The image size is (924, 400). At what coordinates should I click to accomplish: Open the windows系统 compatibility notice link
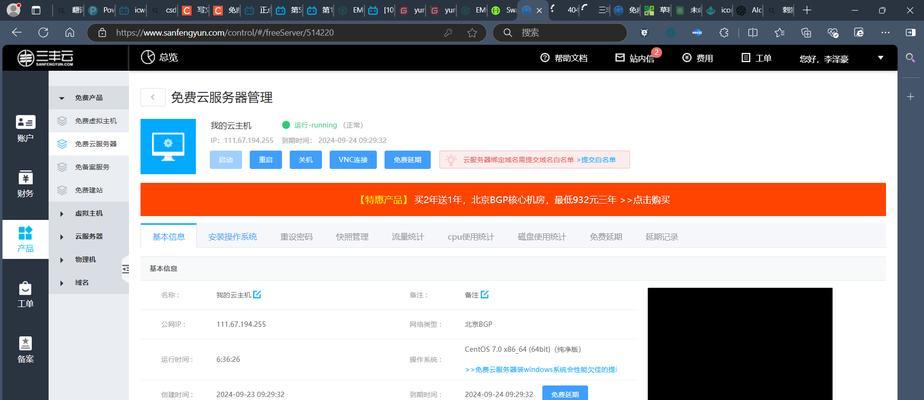(x=541, y=369)
